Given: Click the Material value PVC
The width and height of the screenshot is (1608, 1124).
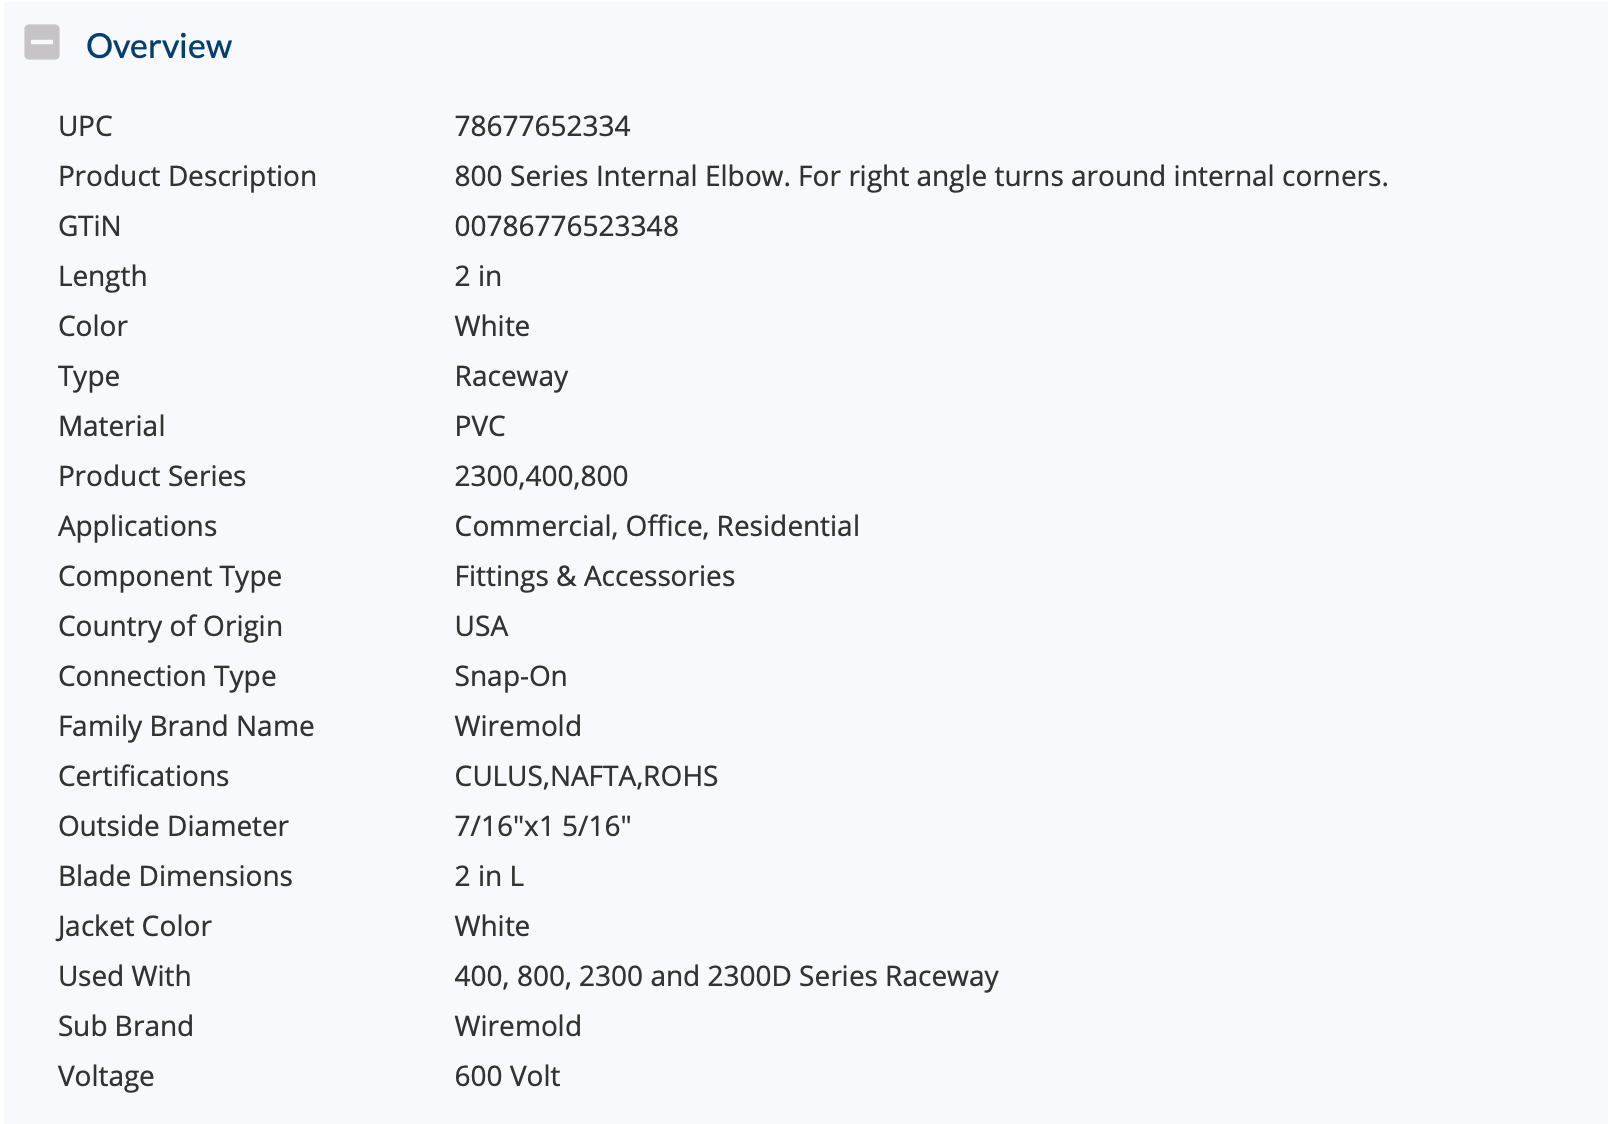Looking at the screenshot, I should point(480,426).
